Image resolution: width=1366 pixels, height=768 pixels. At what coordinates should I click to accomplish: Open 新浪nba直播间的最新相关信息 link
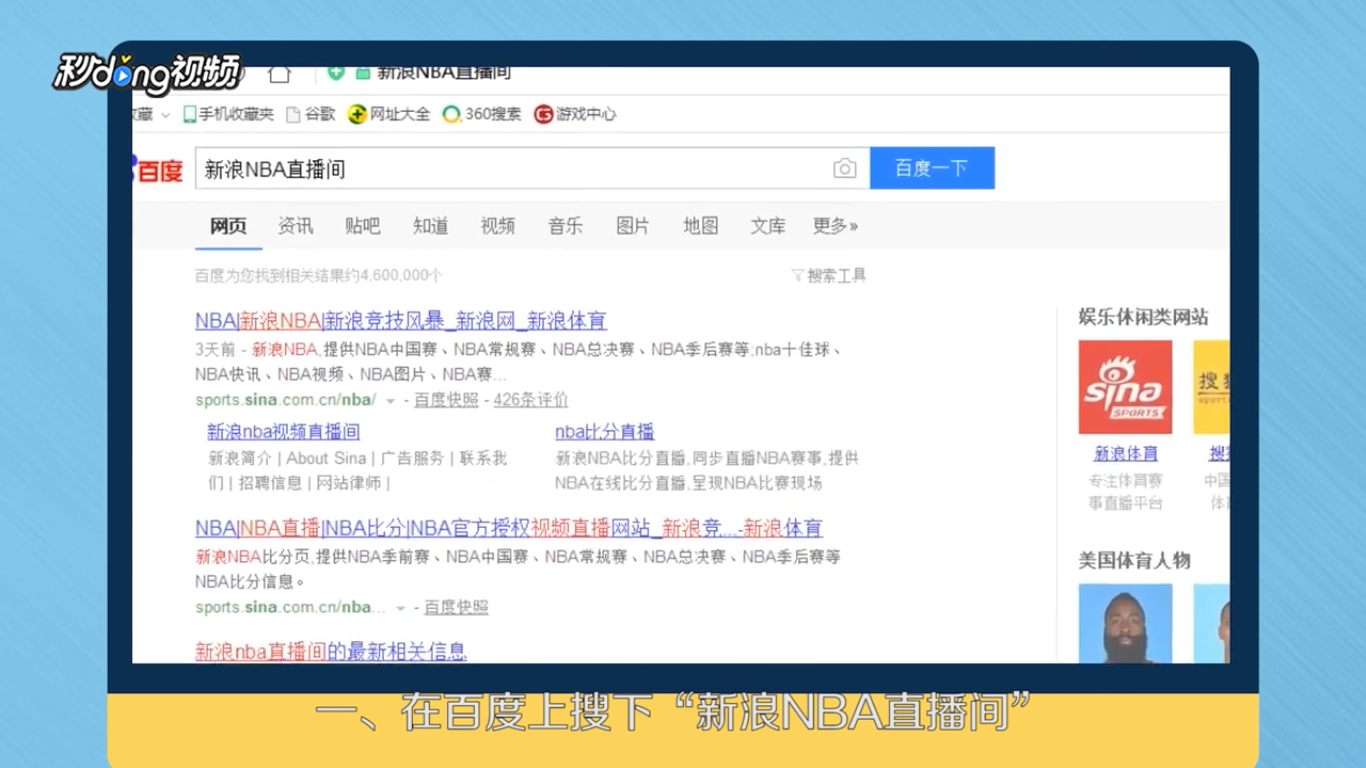tap(331, 652)
